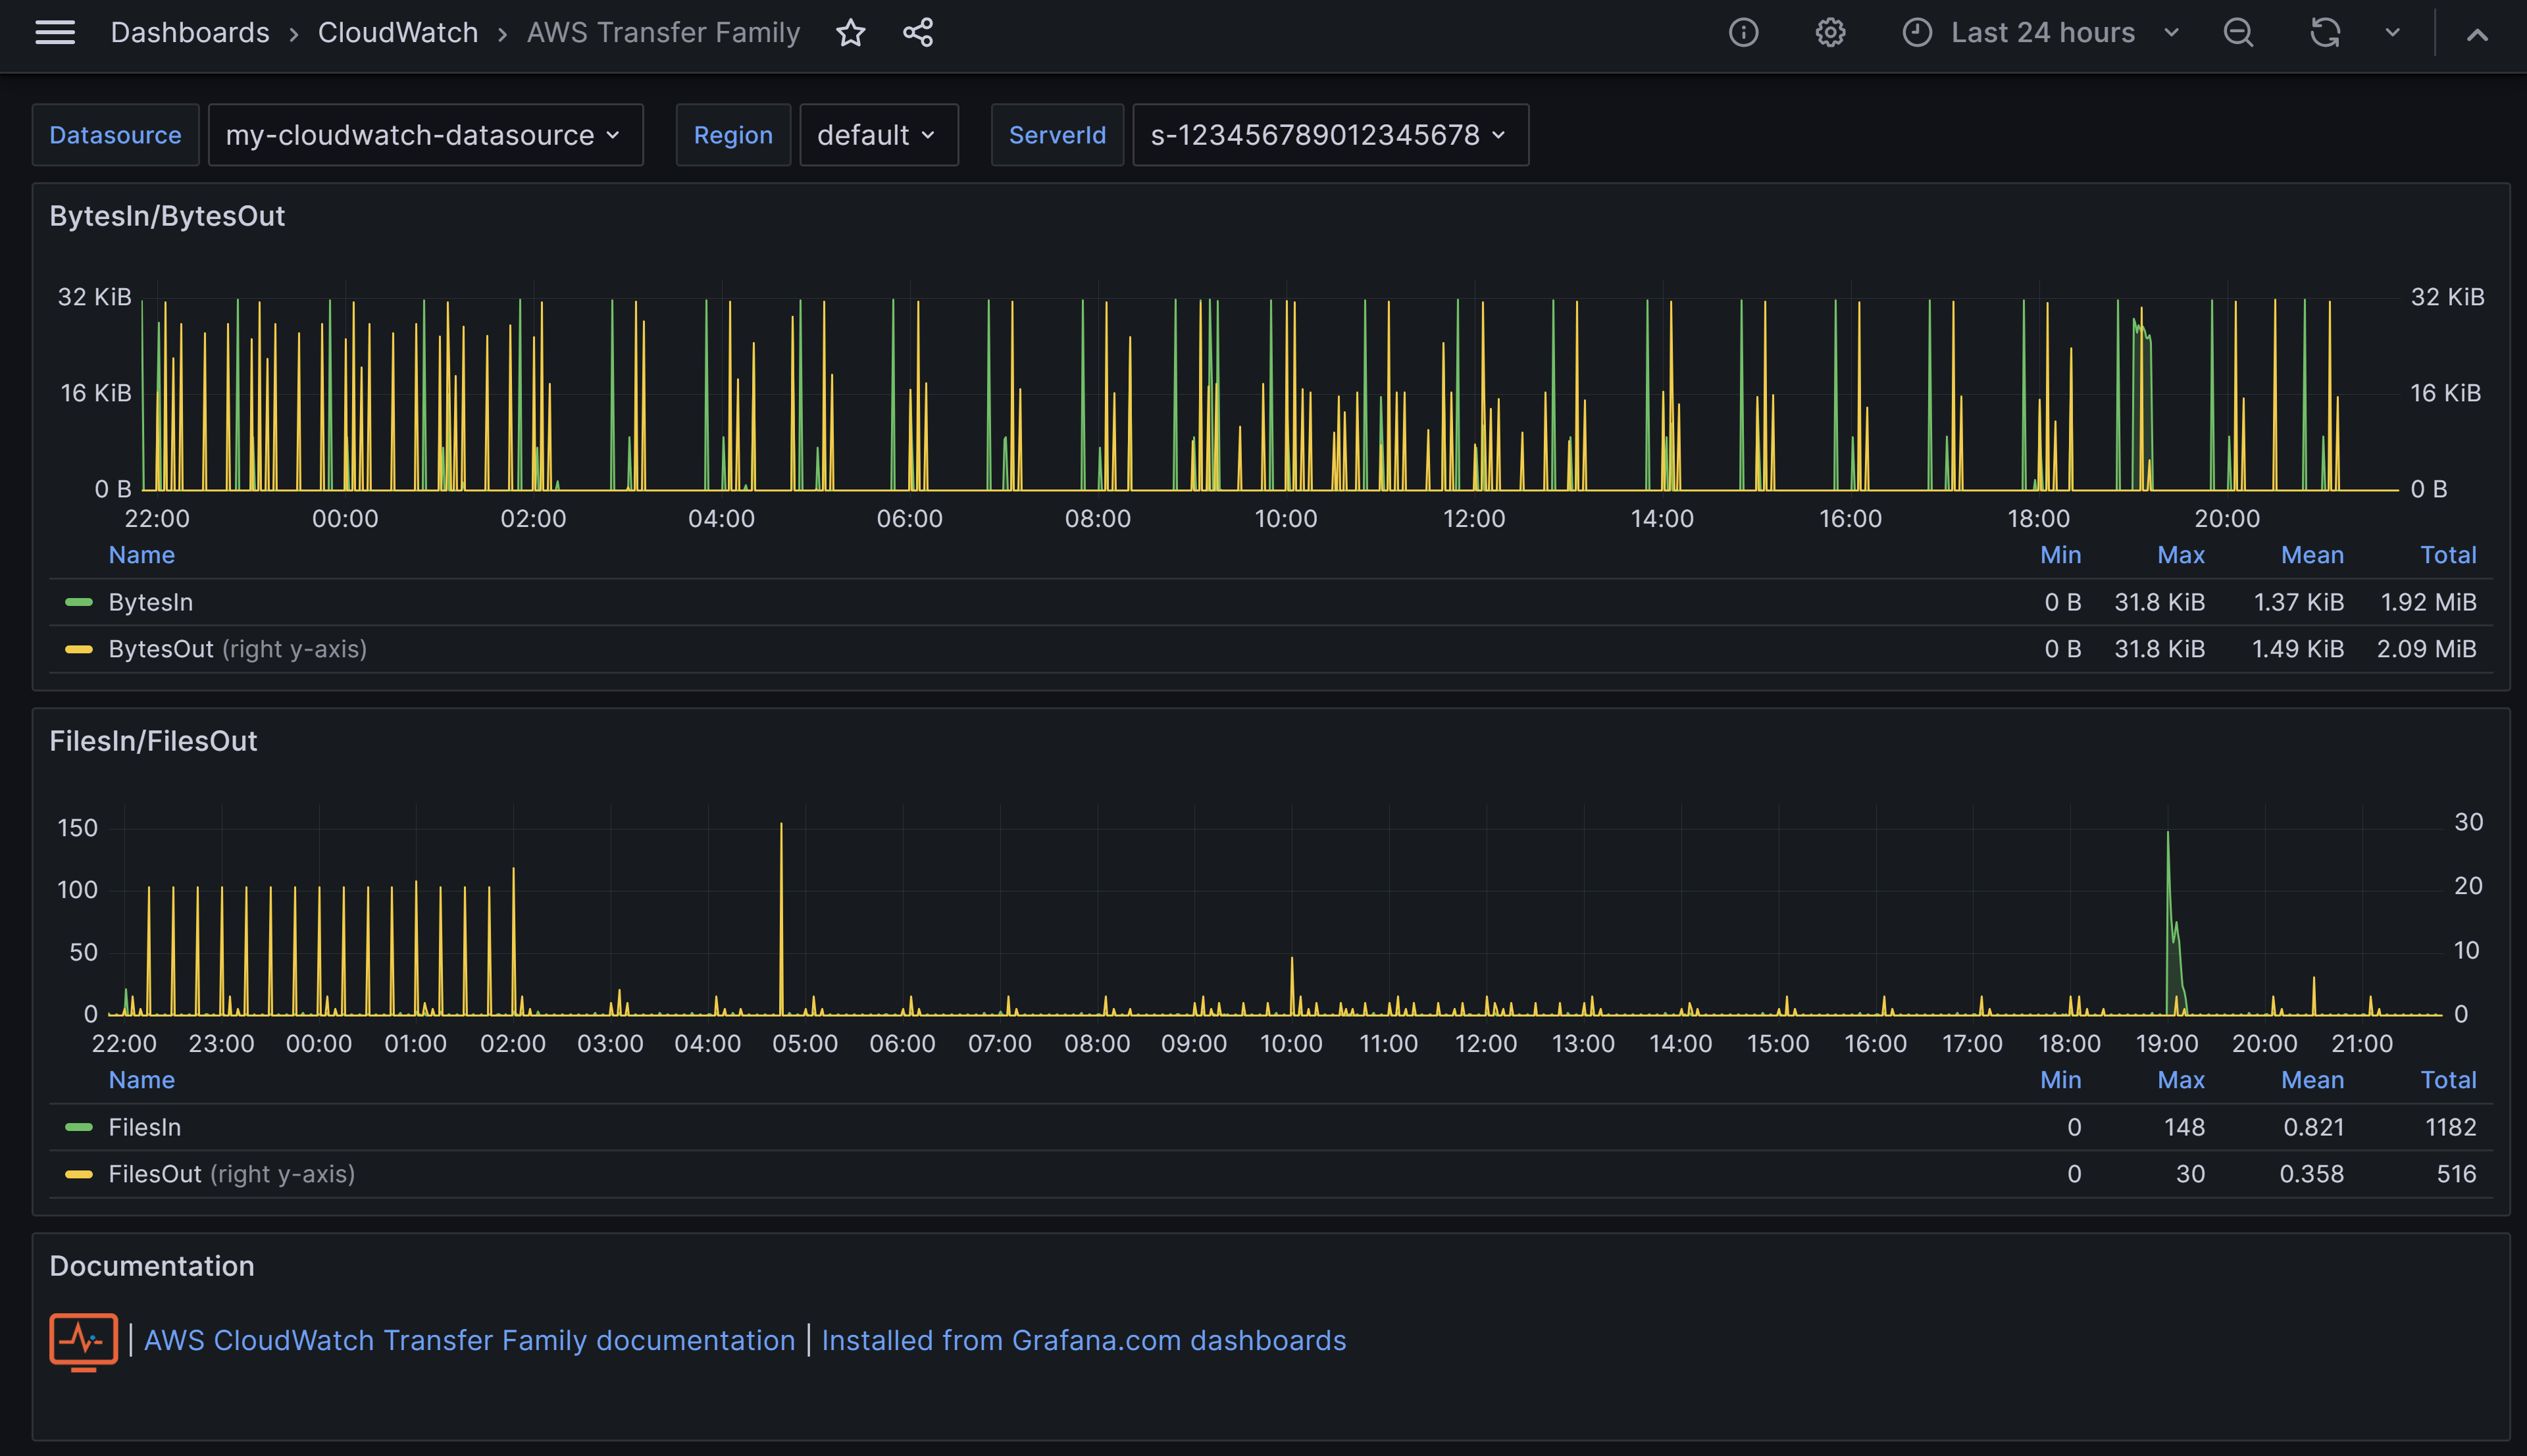Star this dashboard as favorite
2527x1456 pixels.
850,33
